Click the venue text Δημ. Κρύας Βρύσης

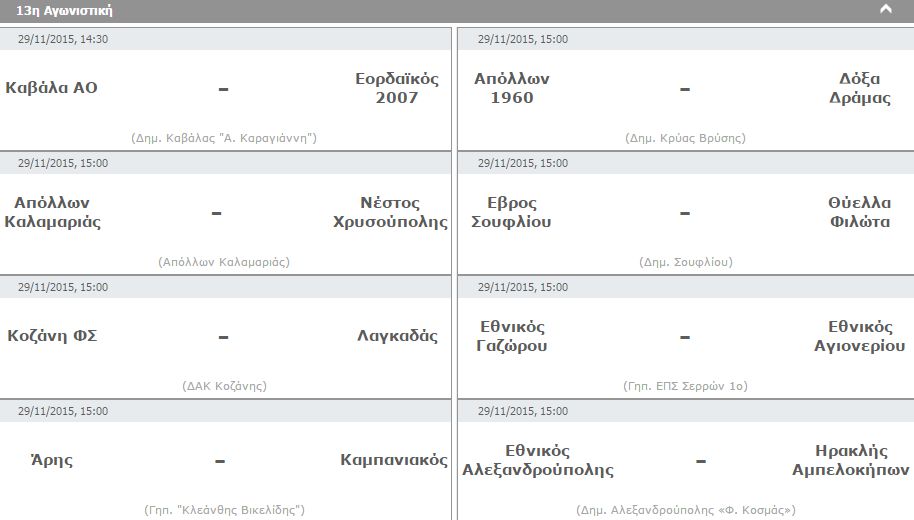click(686, 138)
